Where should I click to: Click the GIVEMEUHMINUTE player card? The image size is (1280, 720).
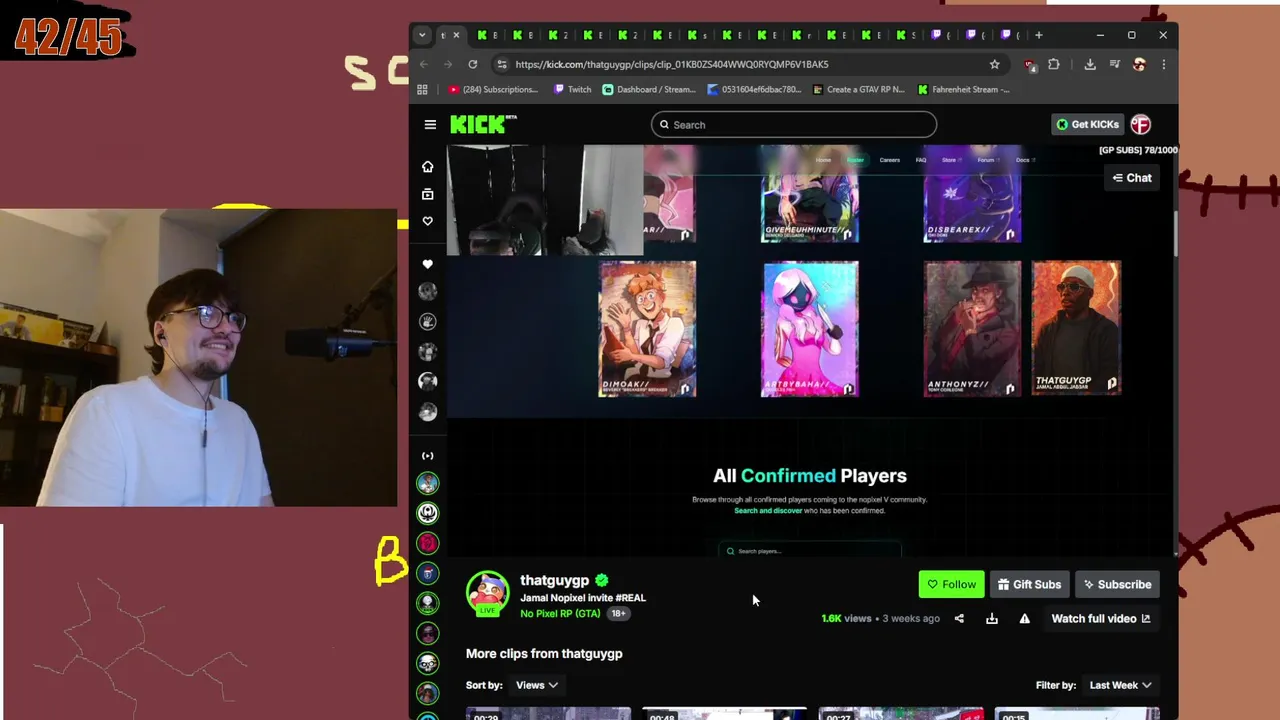pyautogui.click(x=810, y=194)
